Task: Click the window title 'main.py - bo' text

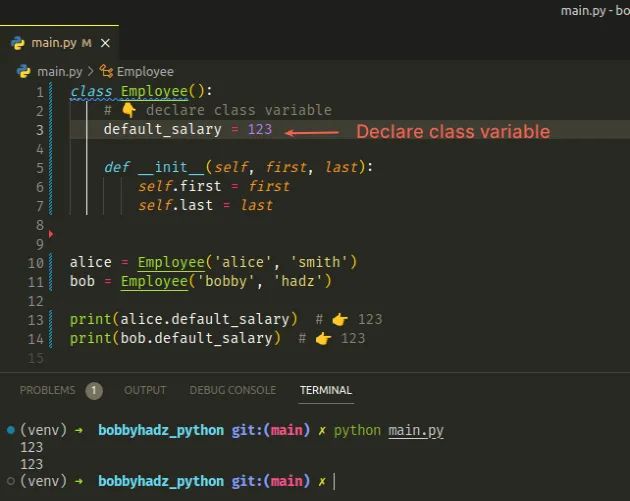Action: (595, 11)
